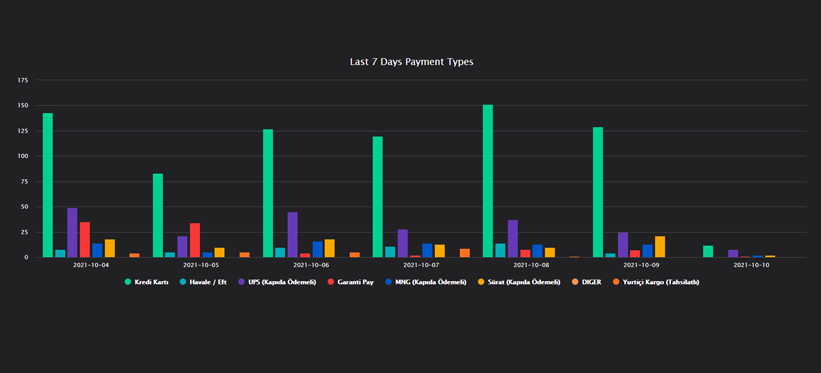Select the yellow Sürat bar for 2021-10-04
Image resolution: width=821 pixels, height=373 pixels.
point(110,248)
